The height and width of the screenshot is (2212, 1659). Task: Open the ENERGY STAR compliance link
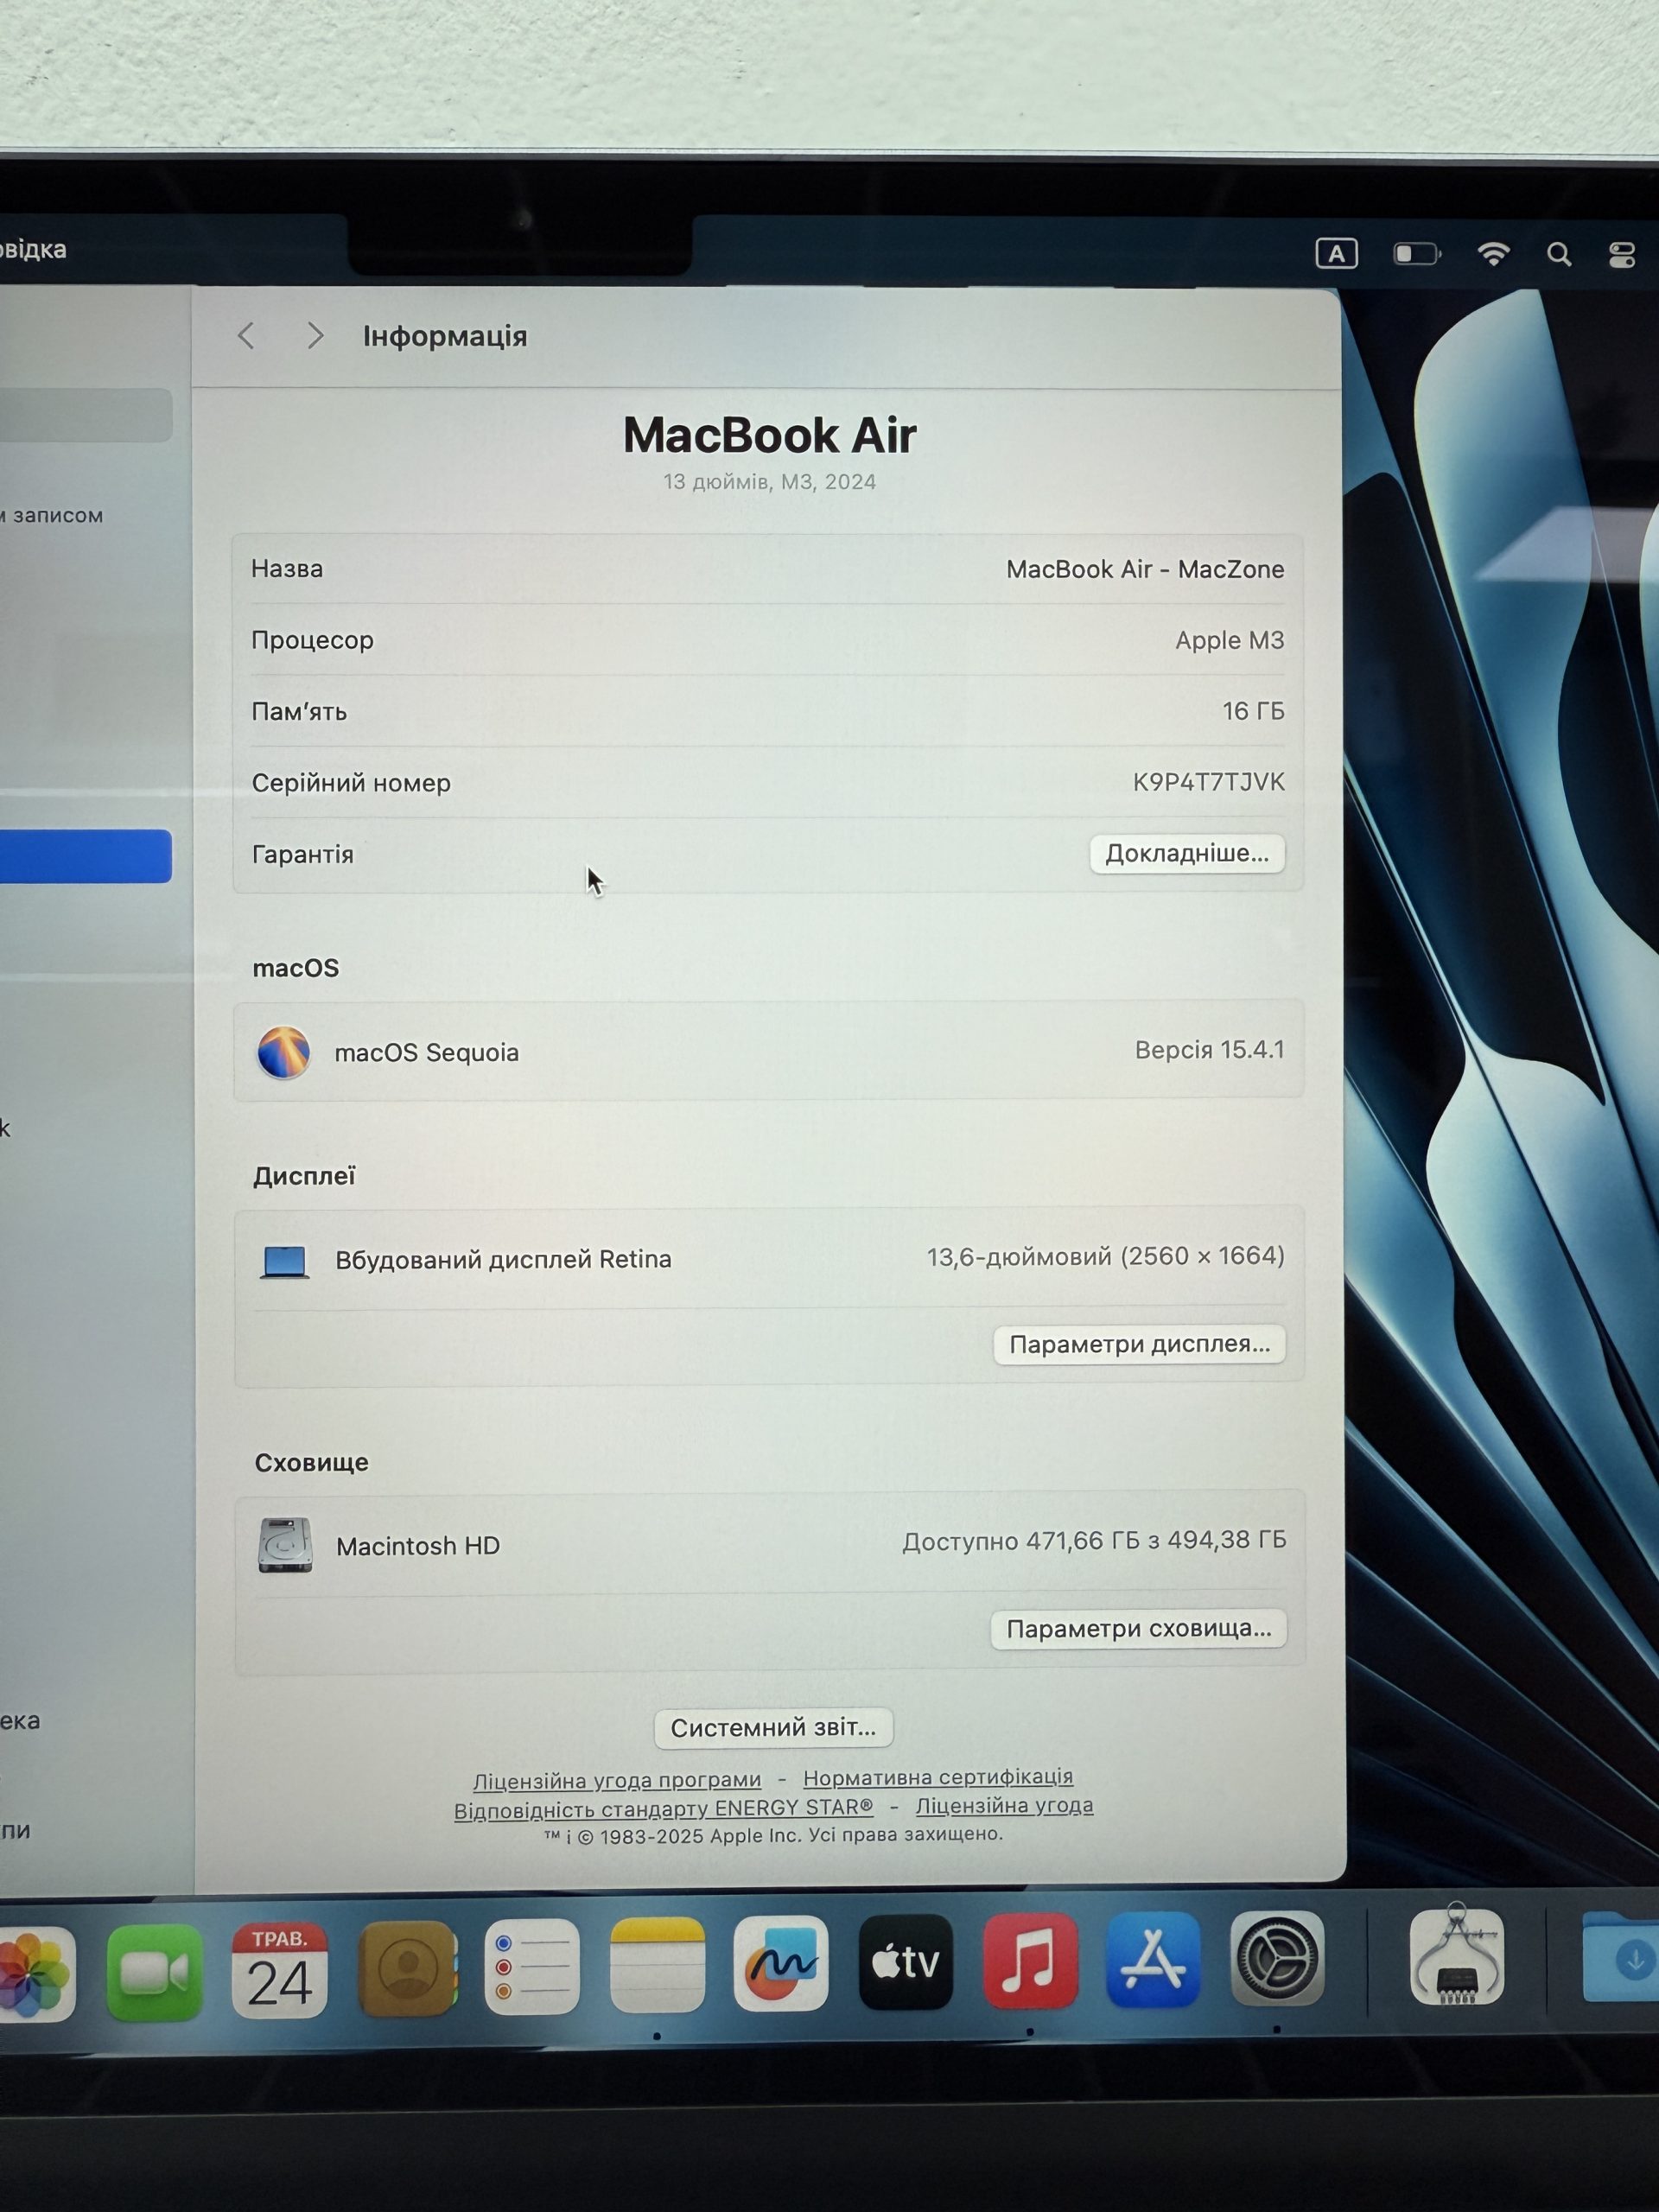664,1809
